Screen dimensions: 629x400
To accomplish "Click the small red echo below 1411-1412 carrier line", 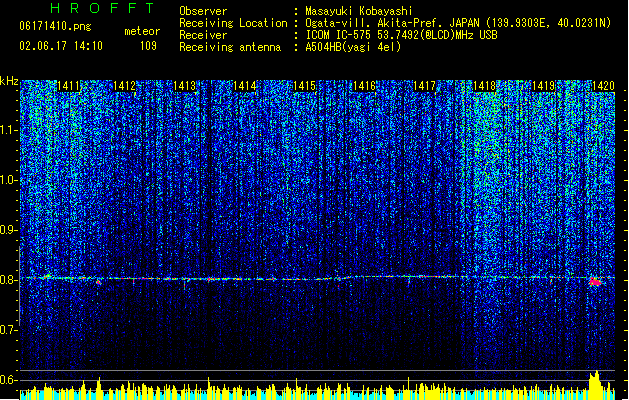I will pos(99,282).
